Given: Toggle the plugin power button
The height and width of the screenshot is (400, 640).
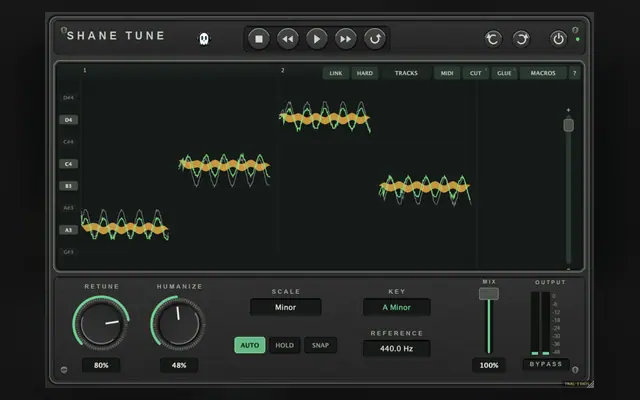Looking at the screenshot, I should tap(558, 39).
